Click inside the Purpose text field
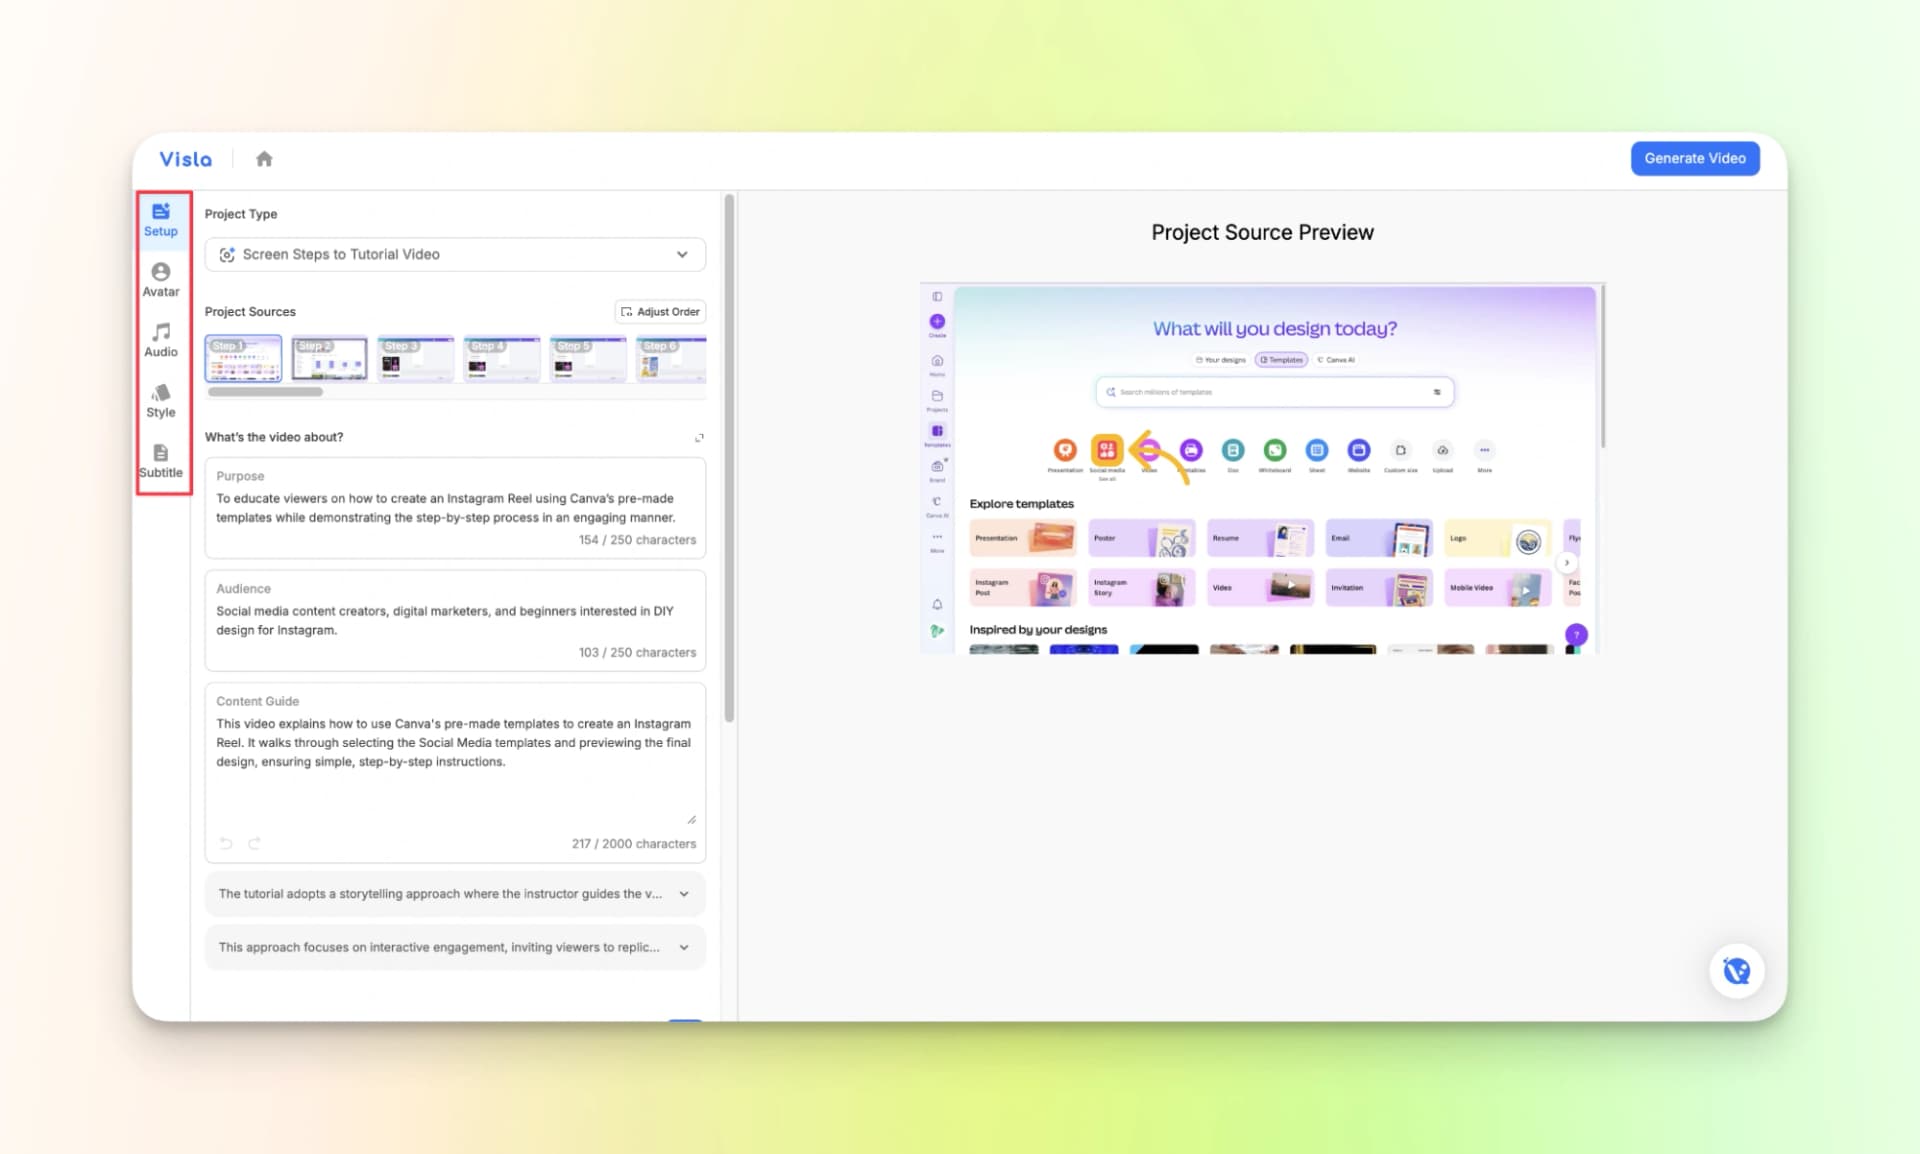The image size is (1920, 1154). click(x=454, y=508)
